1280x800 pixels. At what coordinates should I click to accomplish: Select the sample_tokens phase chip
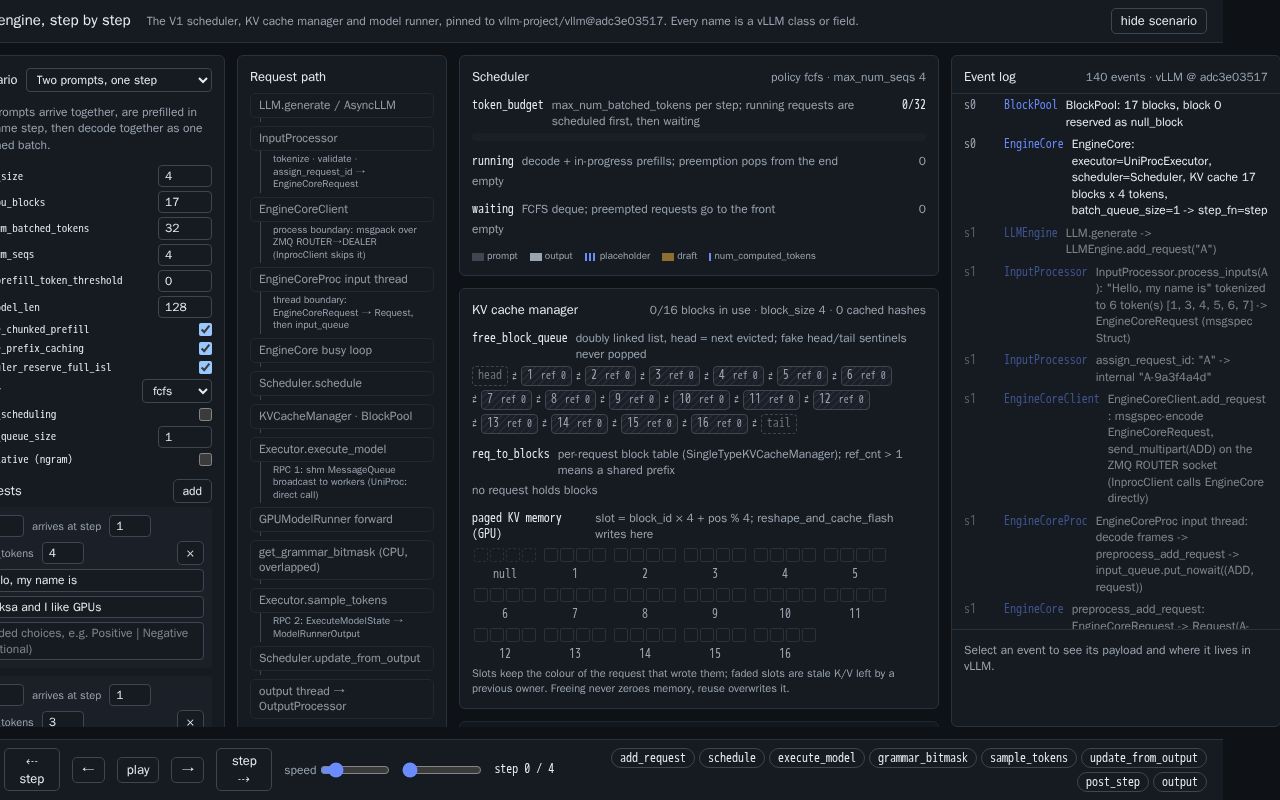[x=1029, y=758]
